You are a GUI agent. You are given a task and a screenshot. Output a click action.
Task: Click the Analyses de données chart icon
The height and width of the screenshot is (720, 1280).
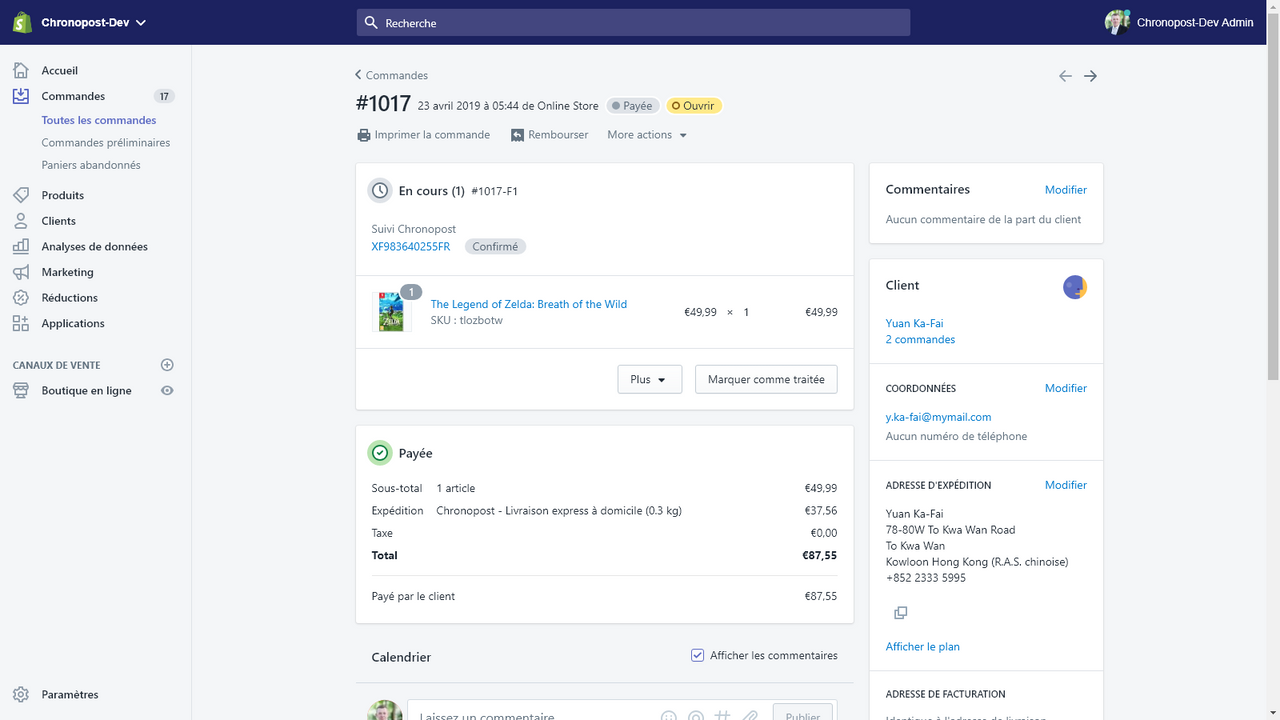tap(21, 246)
